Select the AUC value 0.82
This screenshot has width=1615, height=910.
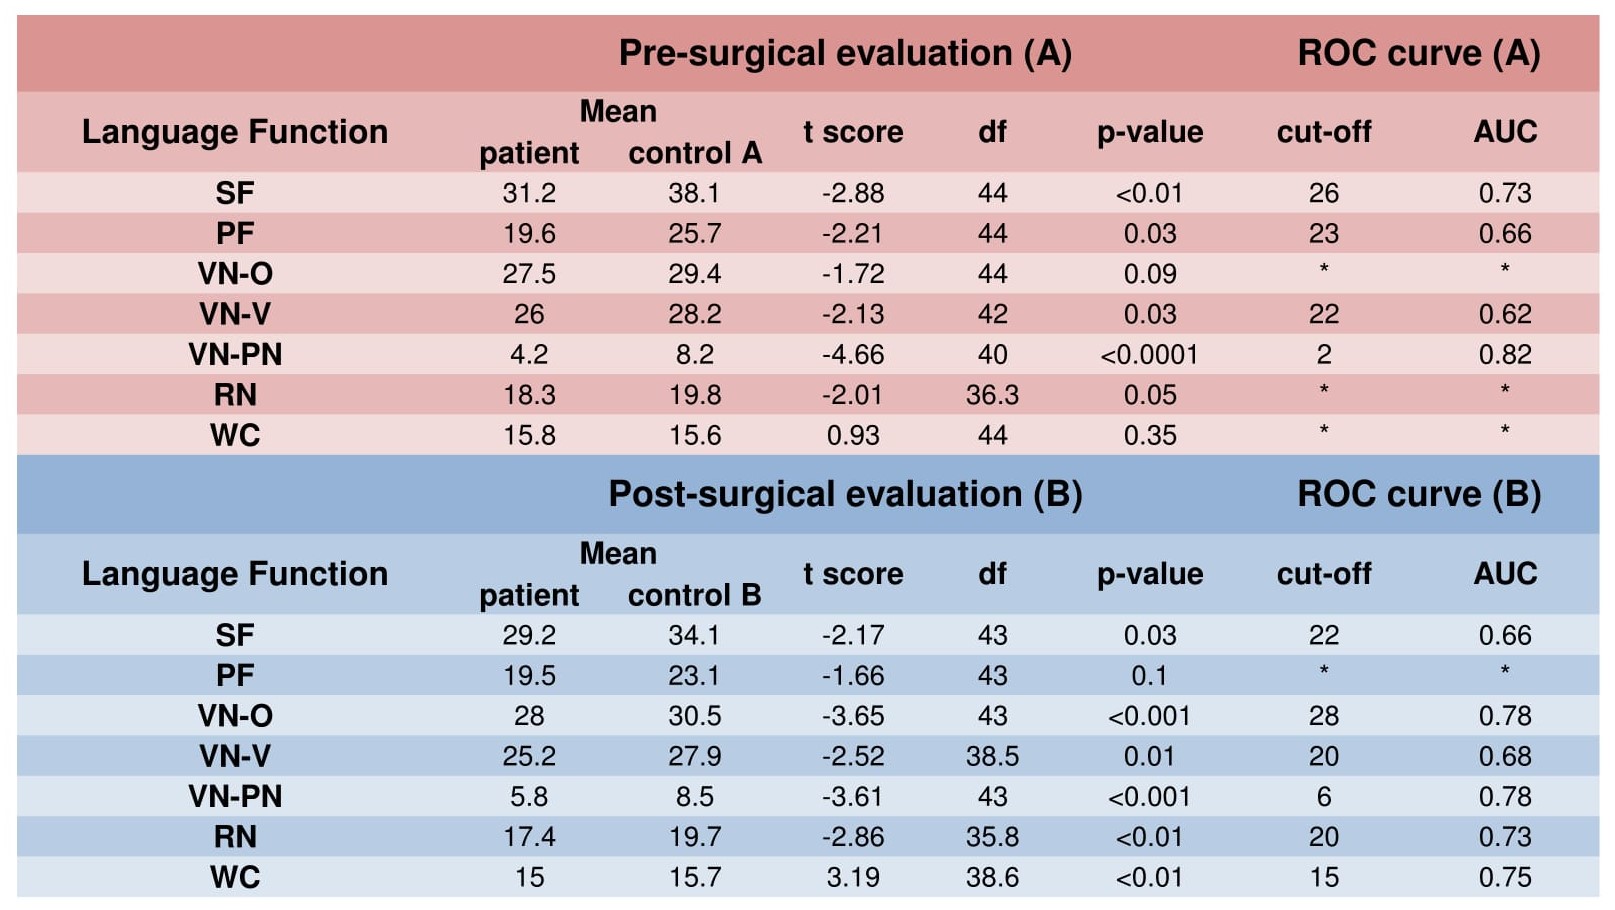pyautogui.click(x=1504, y=355)
